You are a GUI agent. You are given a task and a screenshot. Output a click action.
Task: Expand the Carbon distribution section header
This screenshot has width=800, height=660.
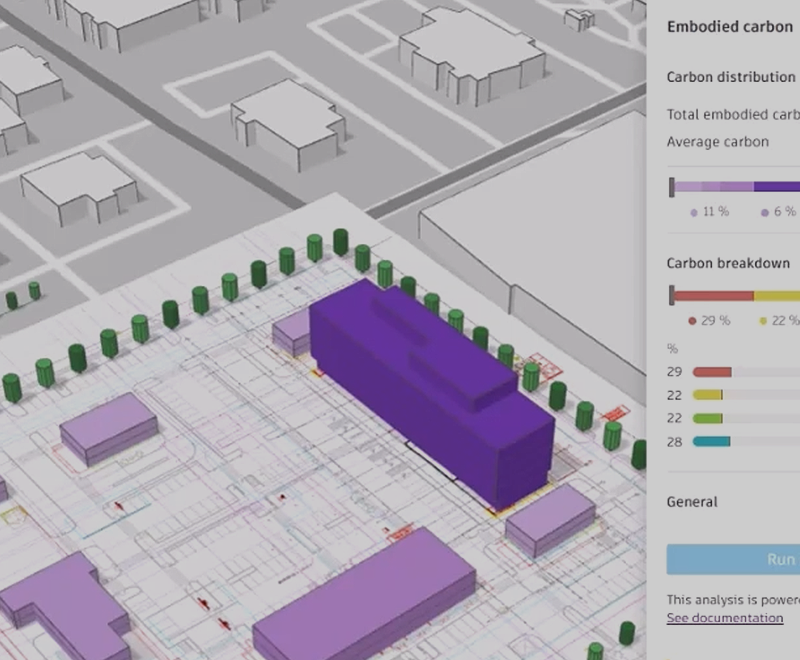click(x=730, y=77)
